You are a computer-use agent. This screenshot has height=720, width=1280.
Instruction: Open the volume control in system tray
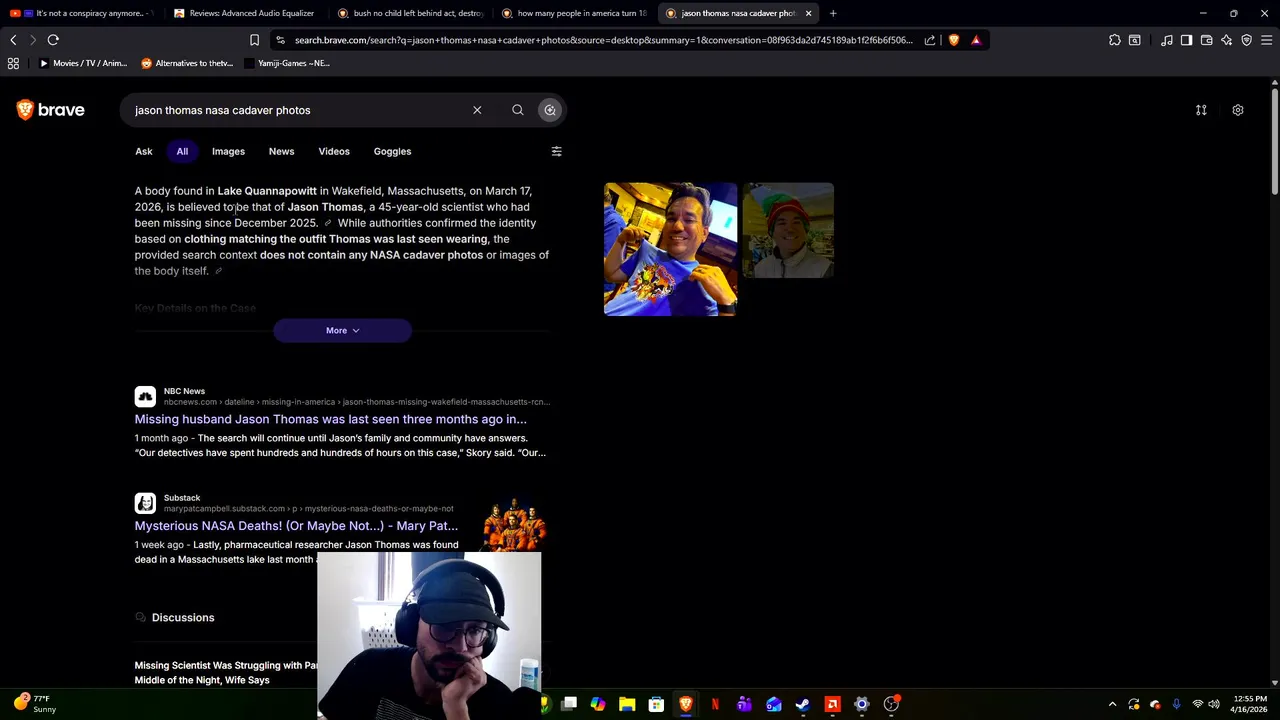[x=1213, y=705]
